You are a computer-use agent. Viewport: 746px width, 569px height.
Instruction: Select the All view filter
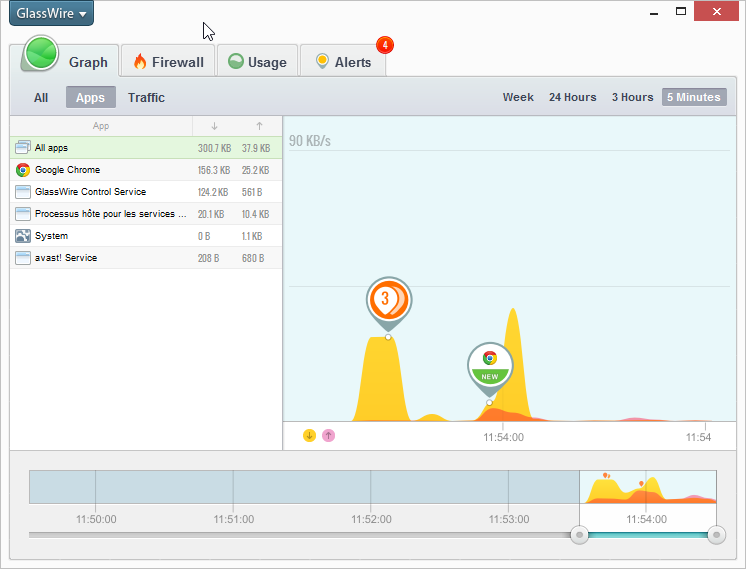(41, 98)
